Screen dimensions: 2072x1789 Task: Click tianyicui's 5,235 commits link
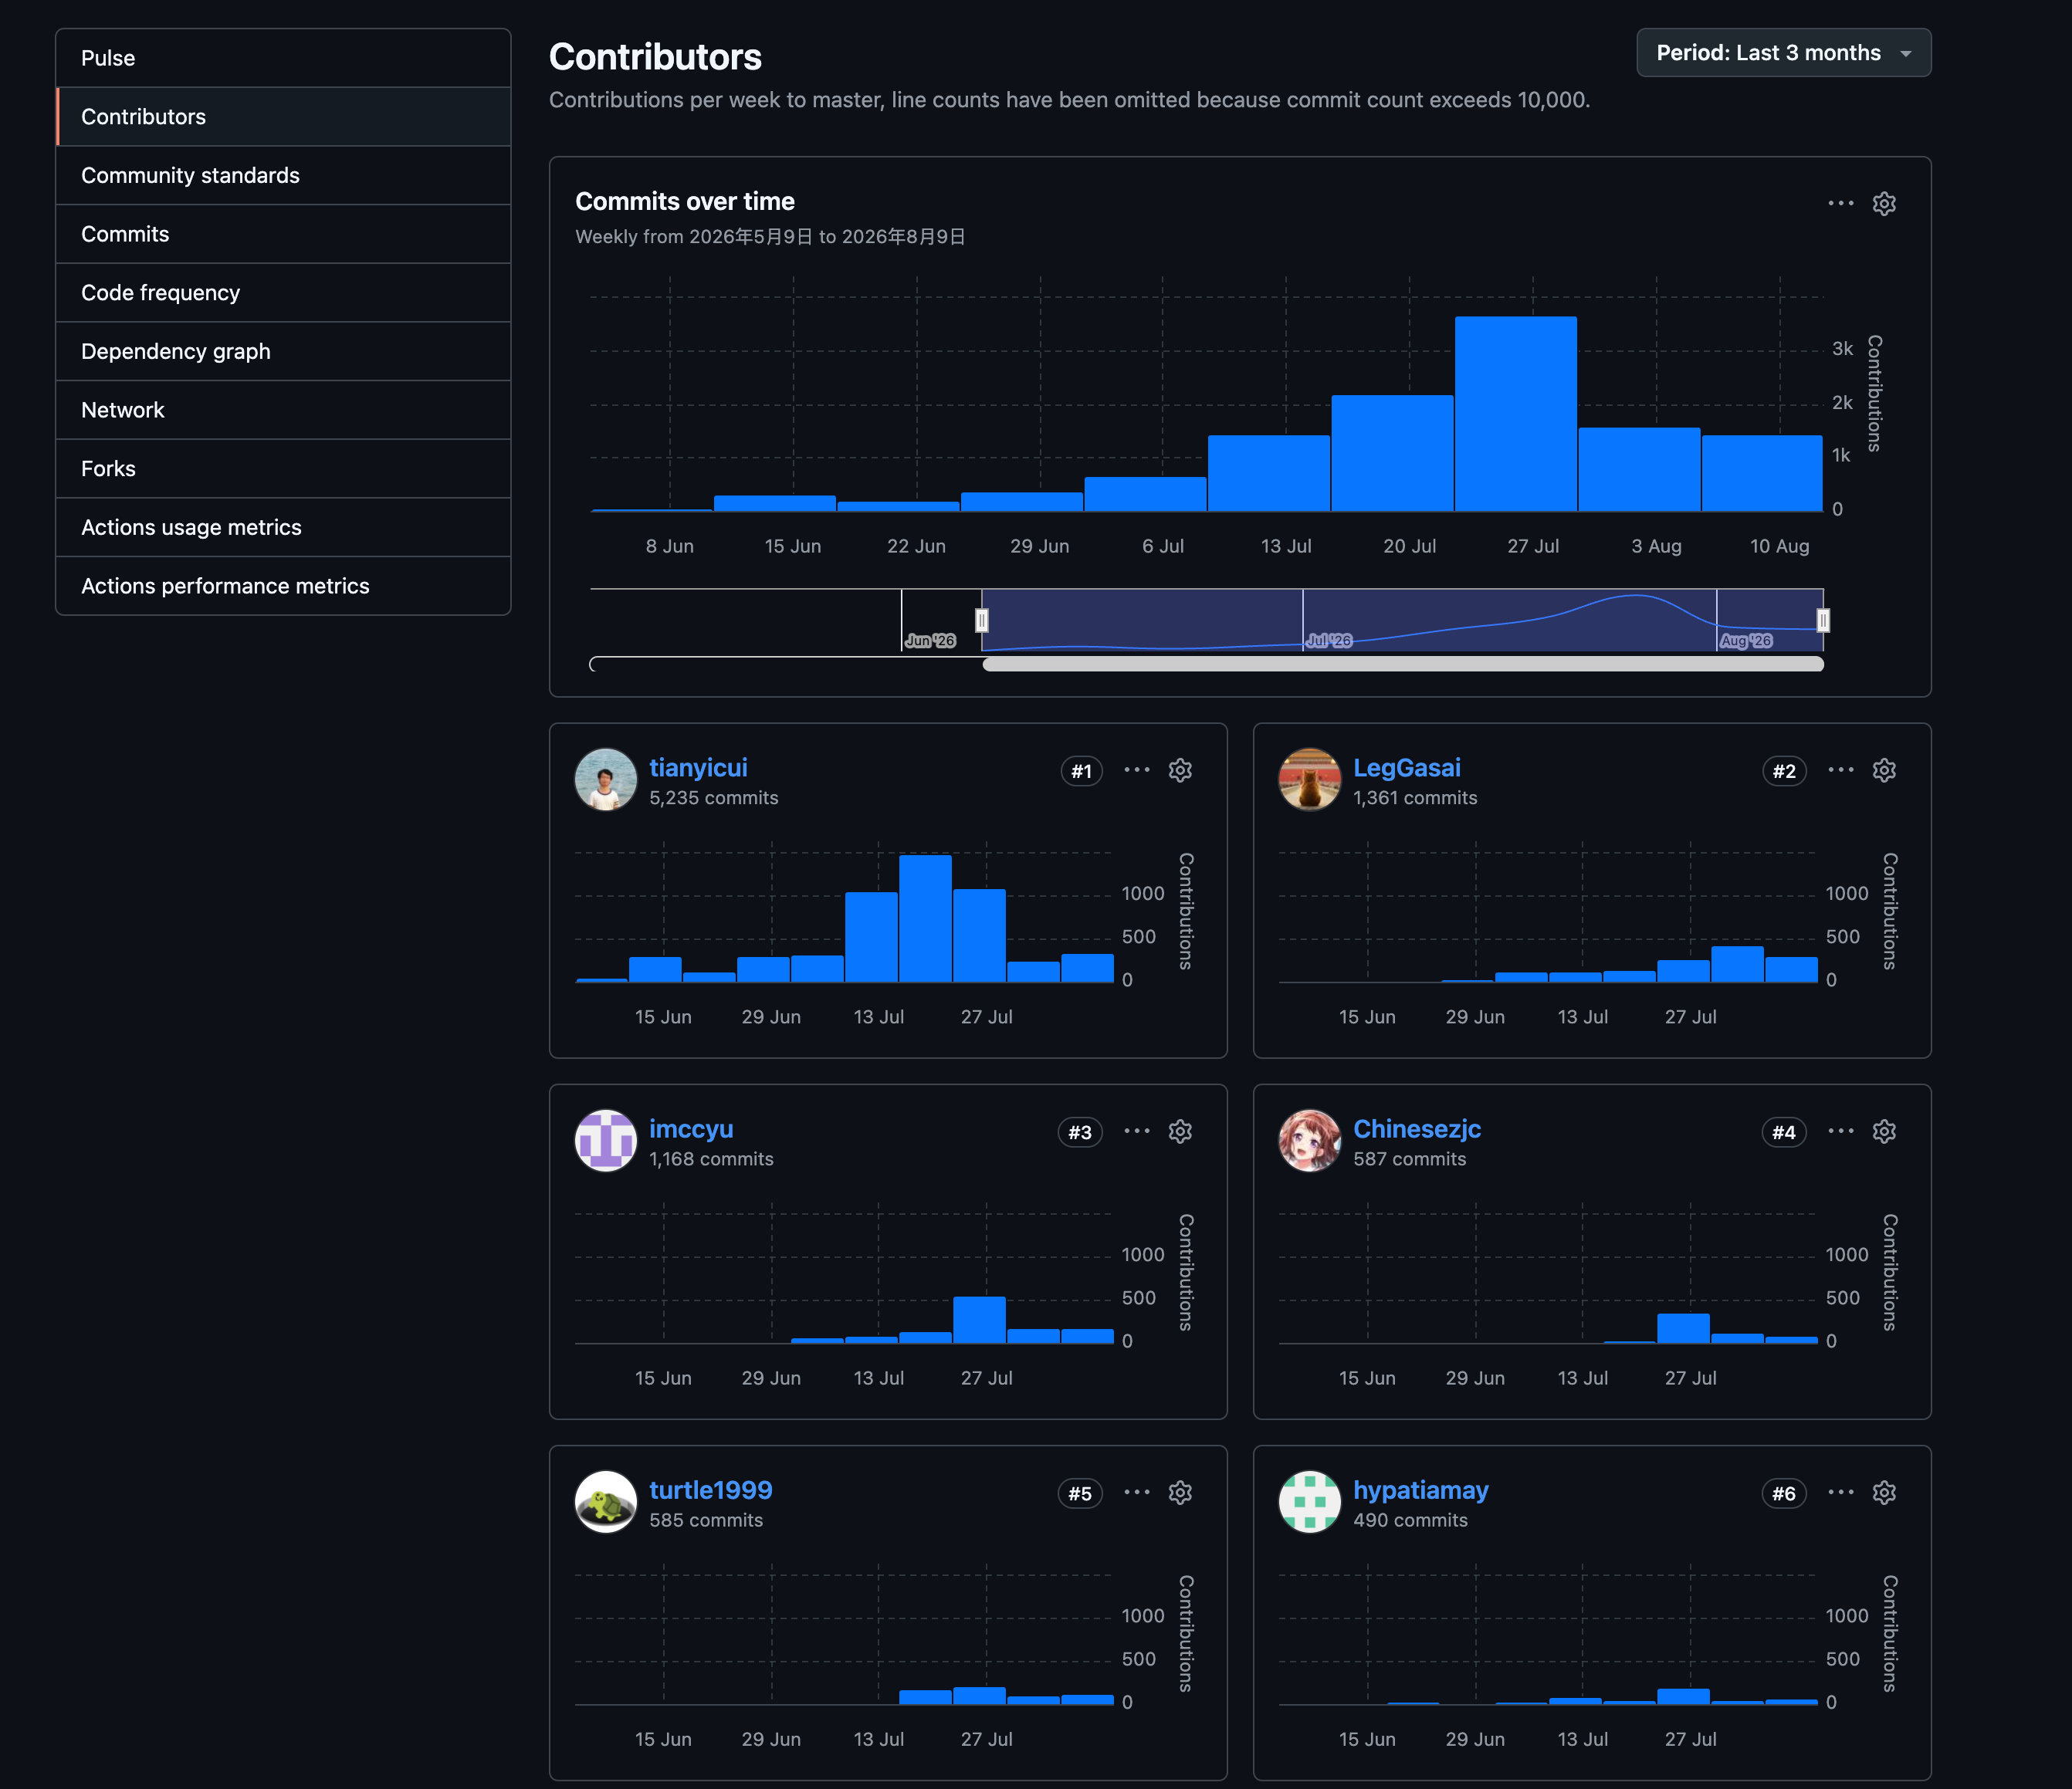pyautogui.click(x=713, y=798)
